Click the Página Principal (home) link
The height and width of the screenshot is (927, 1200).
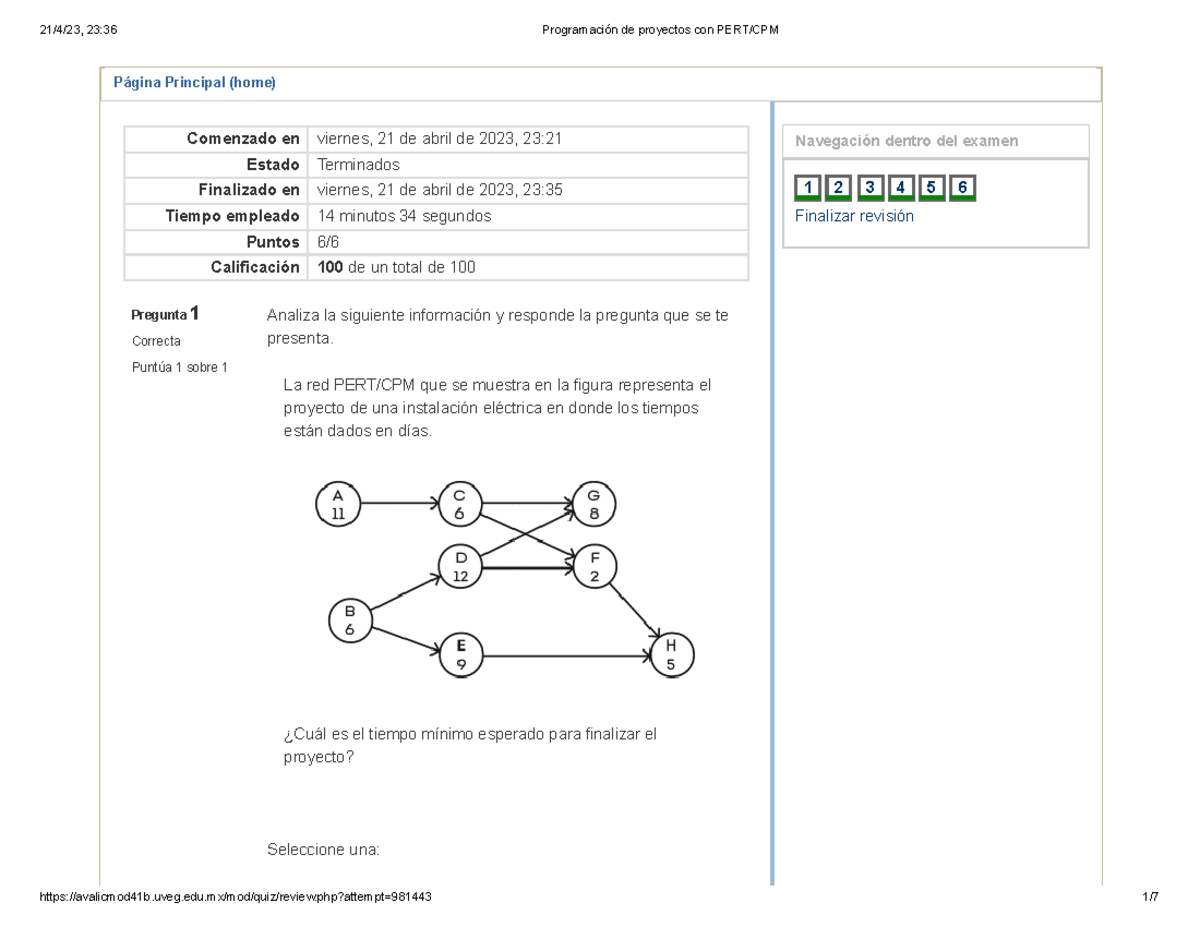pos(196,82)
